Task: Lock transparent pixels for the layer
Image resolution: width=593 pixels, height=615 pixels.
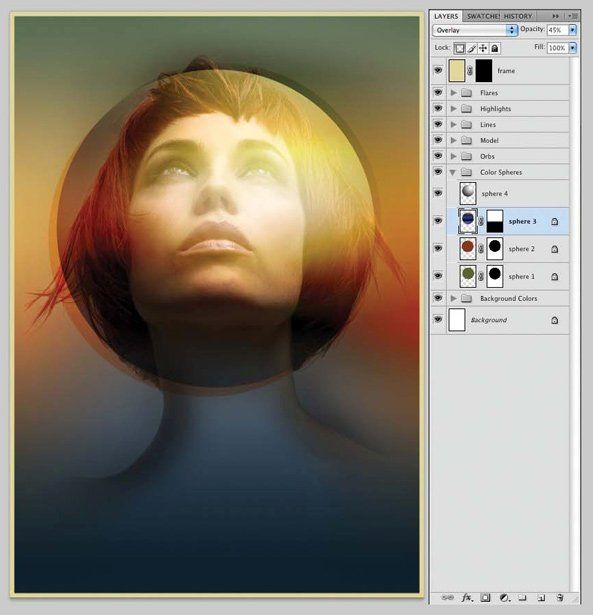Action: pos(459,48)
